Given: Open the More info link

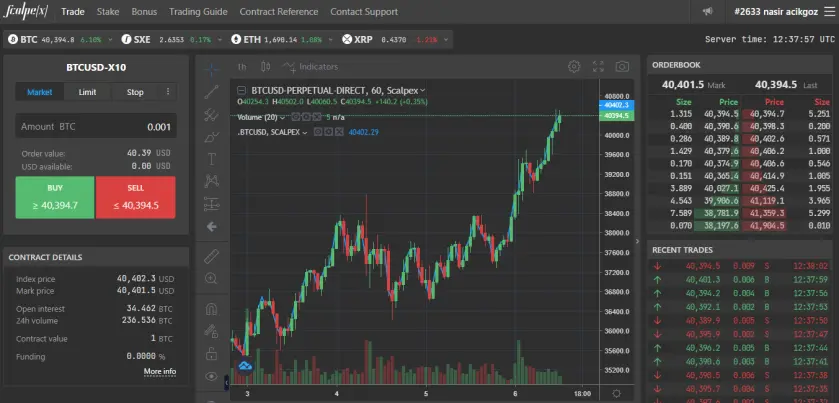Looking at the screenshot, I should point(159,371).
